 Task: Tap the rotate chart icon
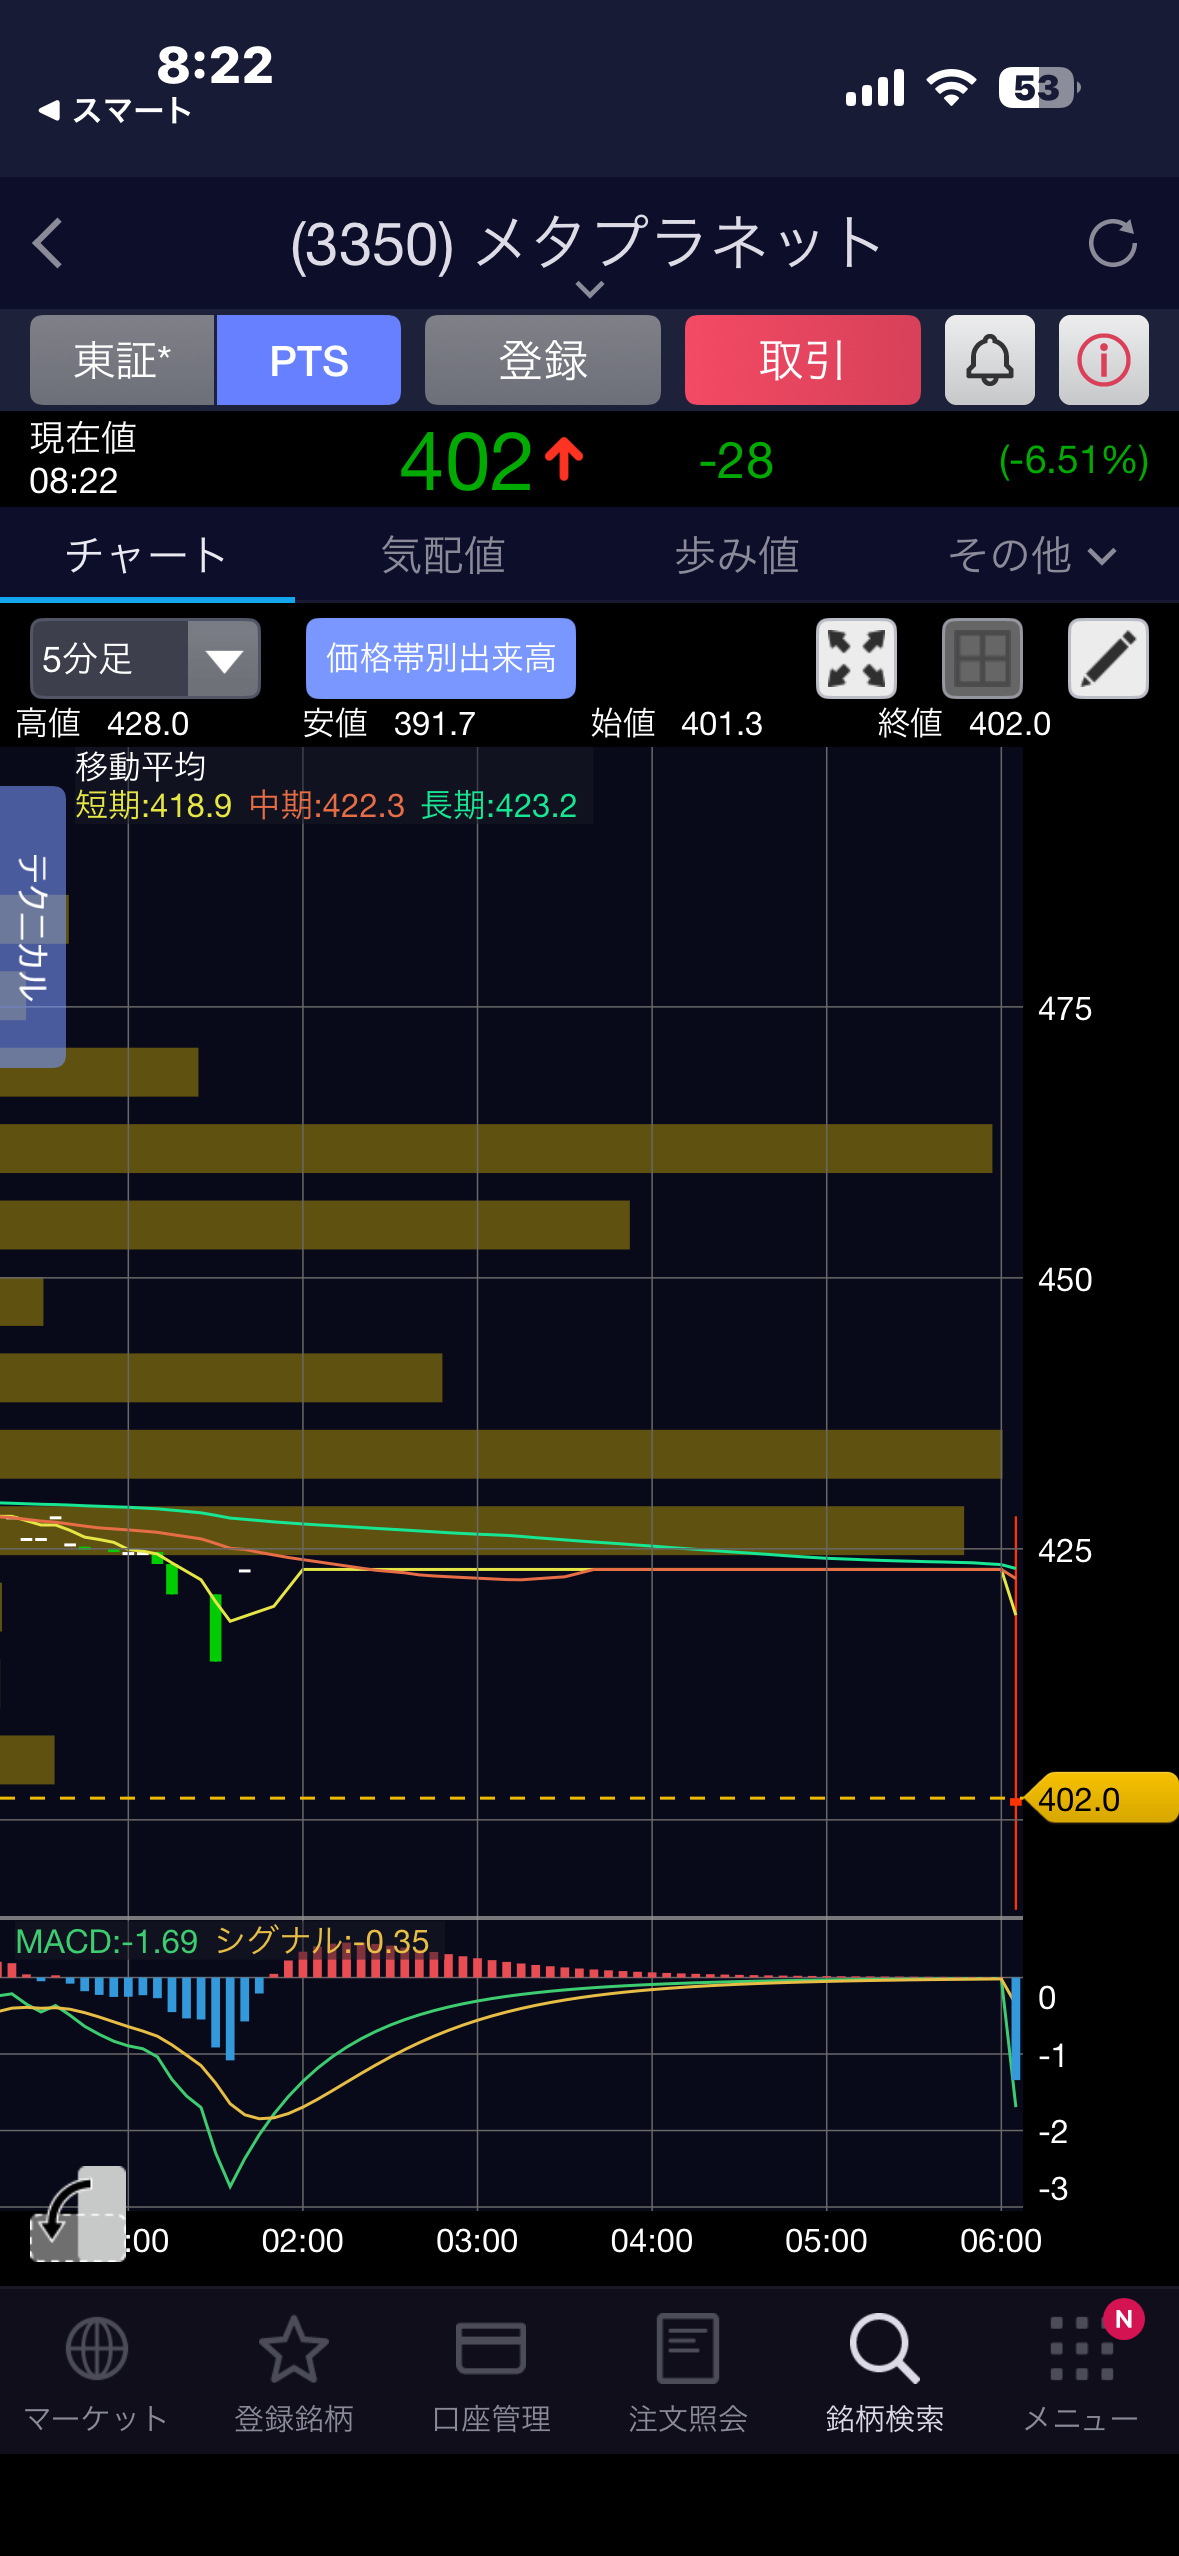(77, 2213)
